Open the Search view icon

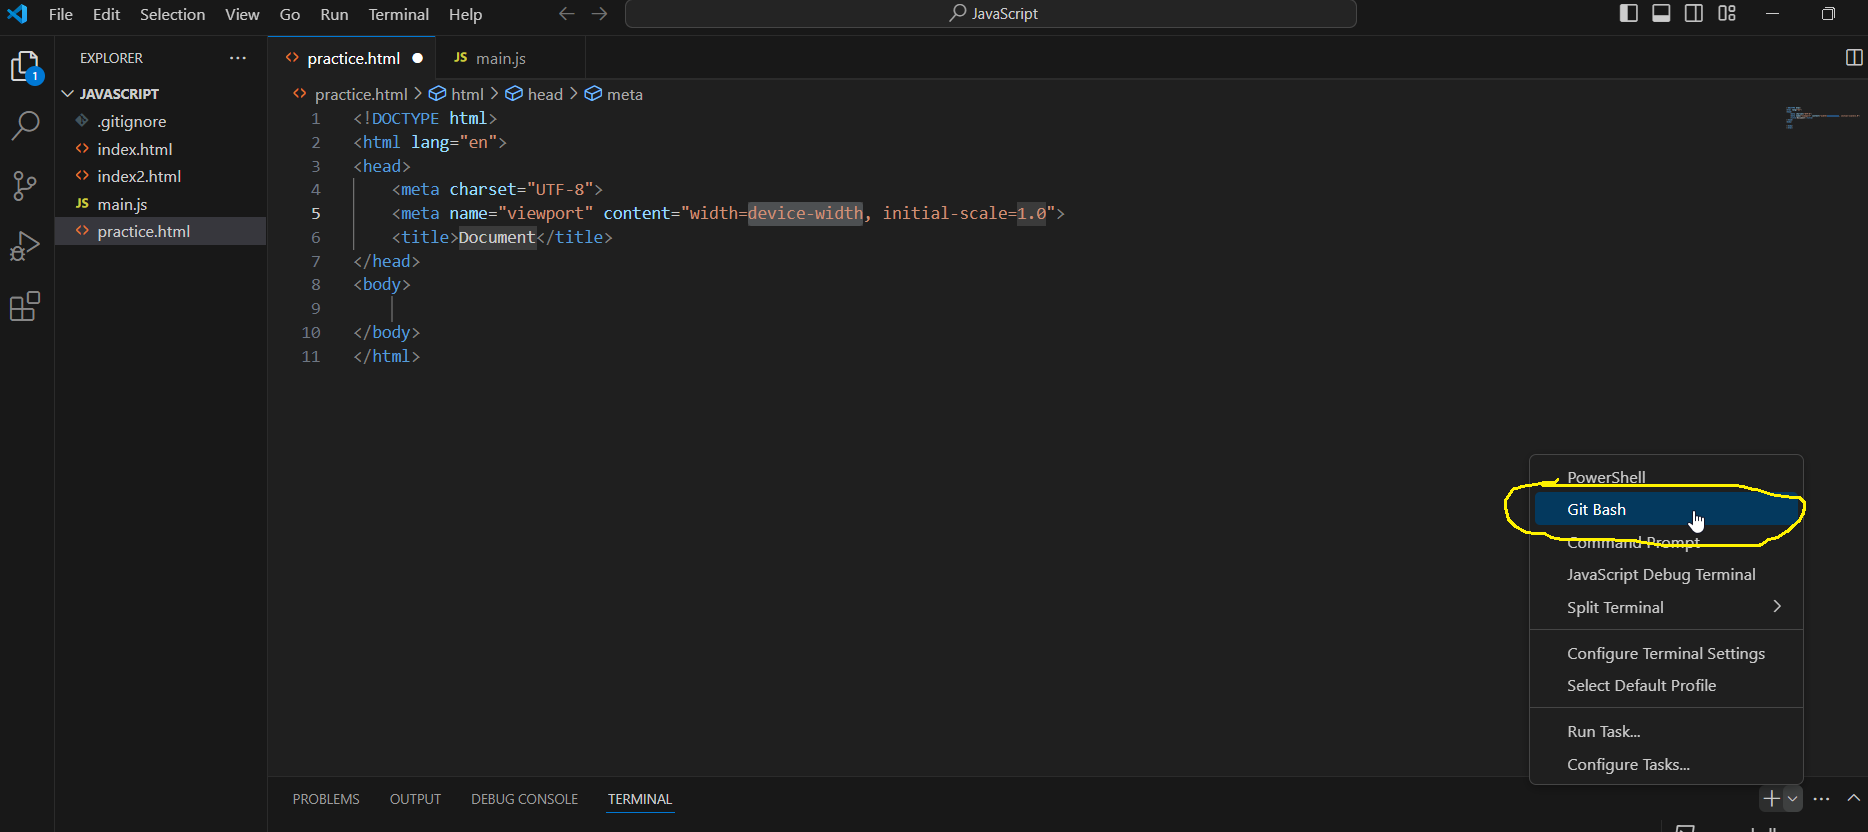[25, 125]
